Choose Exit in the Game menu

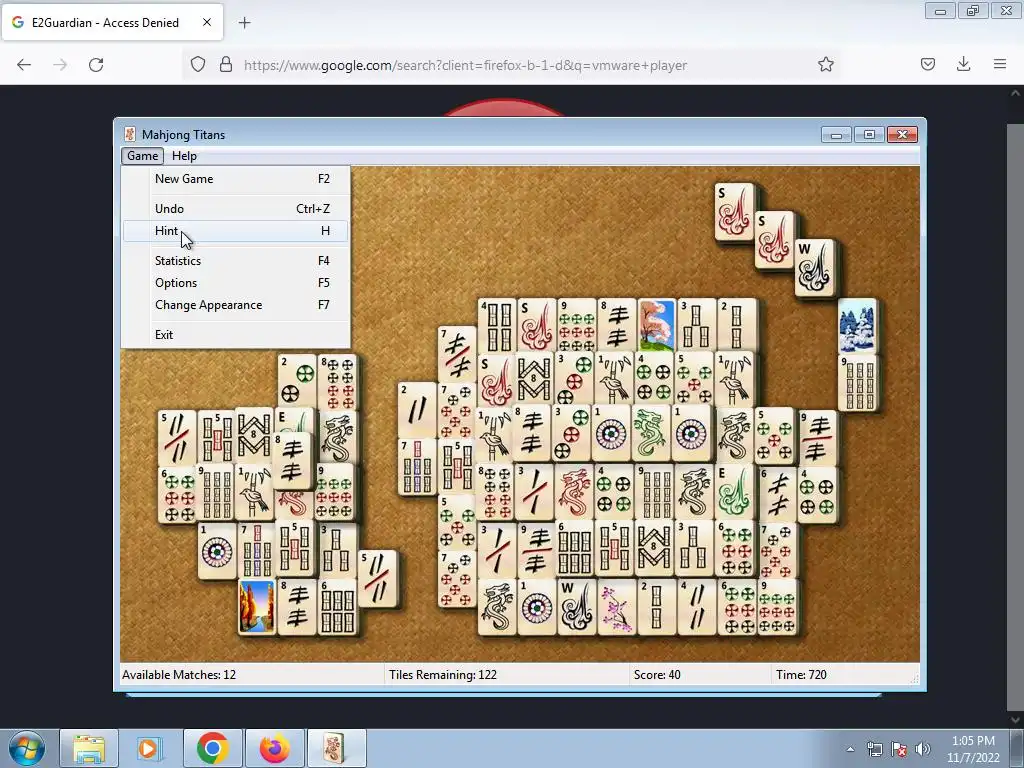[x=235, y=335]
